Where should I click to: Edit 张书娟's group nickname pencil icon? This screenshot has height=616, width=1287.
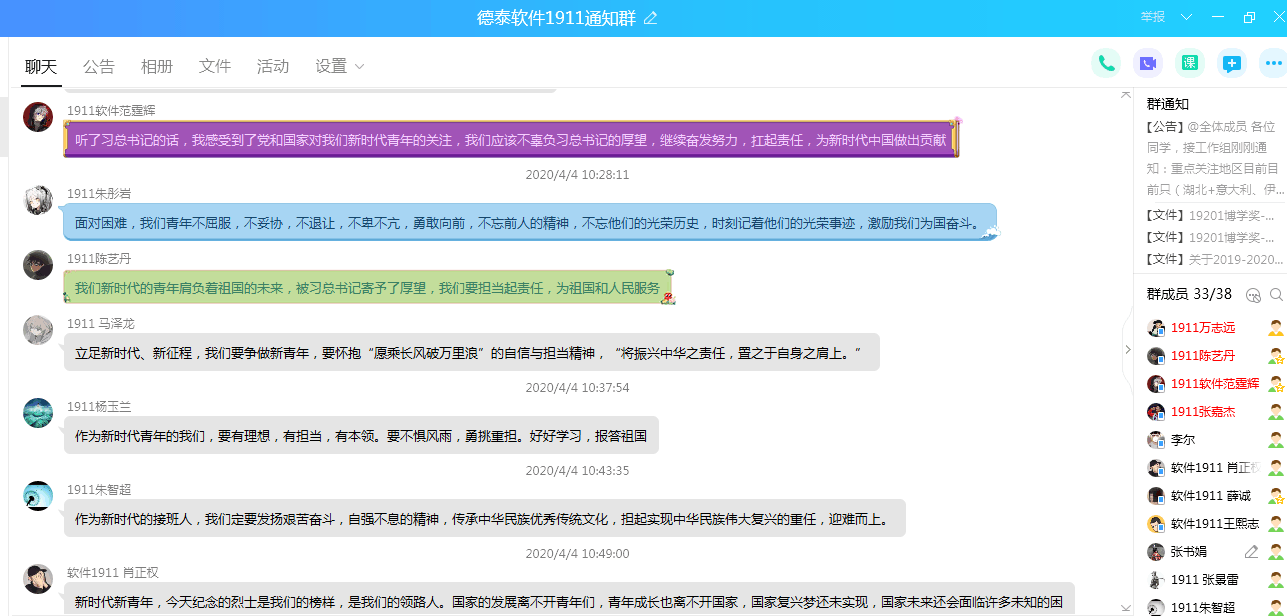[x=1251, y=552]
